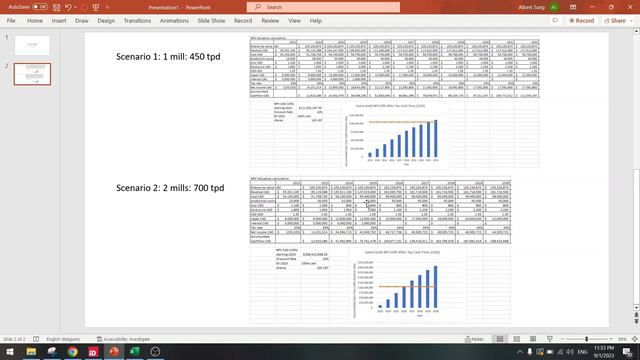Click the Share button
The image size is (640, 360).
pyautogui.click(x=615, y=20)
